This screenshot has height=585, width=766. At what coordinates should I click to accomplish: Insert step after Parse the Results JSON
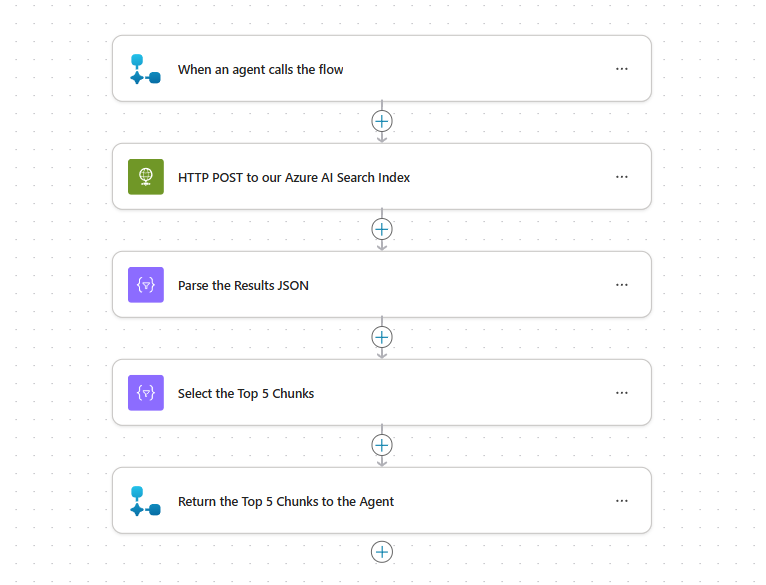click(x=382, y=337)
